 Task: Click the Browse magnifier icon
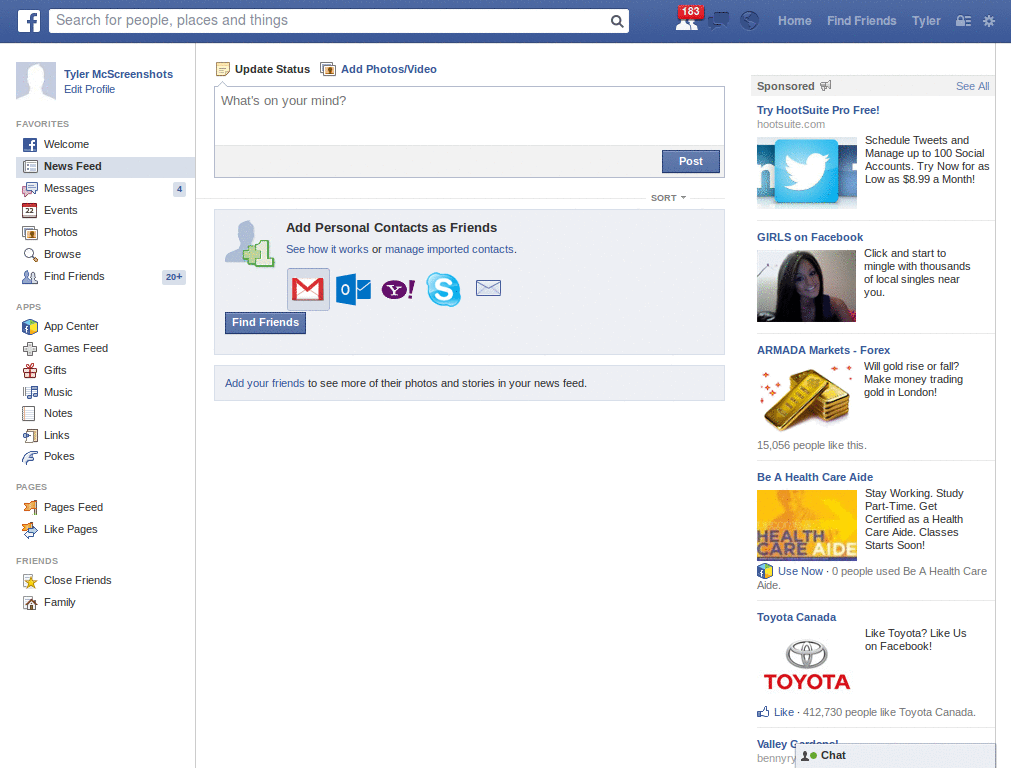(x=30, y=255)
